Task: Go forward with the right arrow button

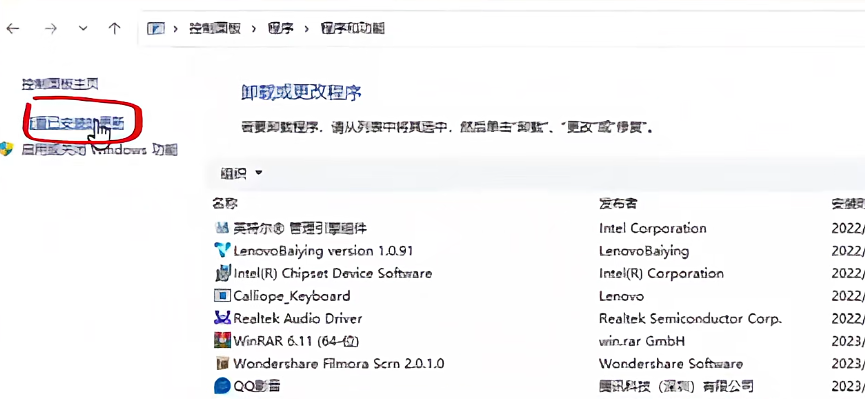Action: (x=51, y=29)
